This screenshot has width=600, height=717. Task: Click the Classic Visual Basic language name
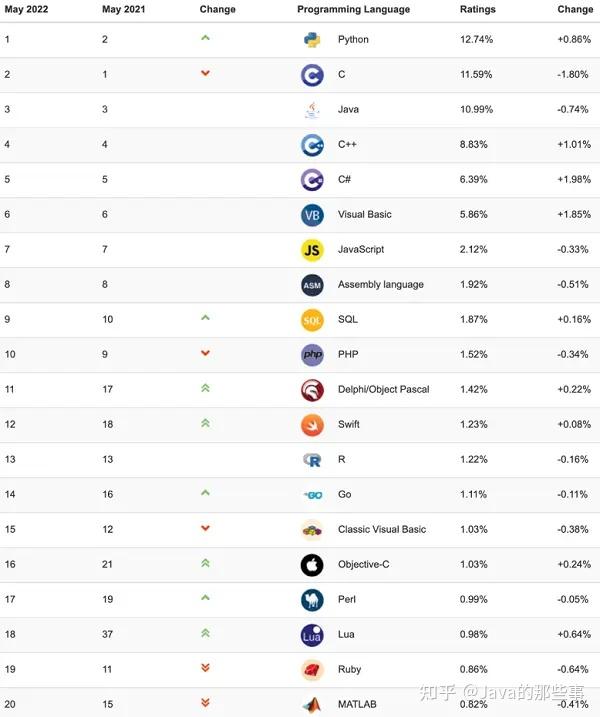381,530
